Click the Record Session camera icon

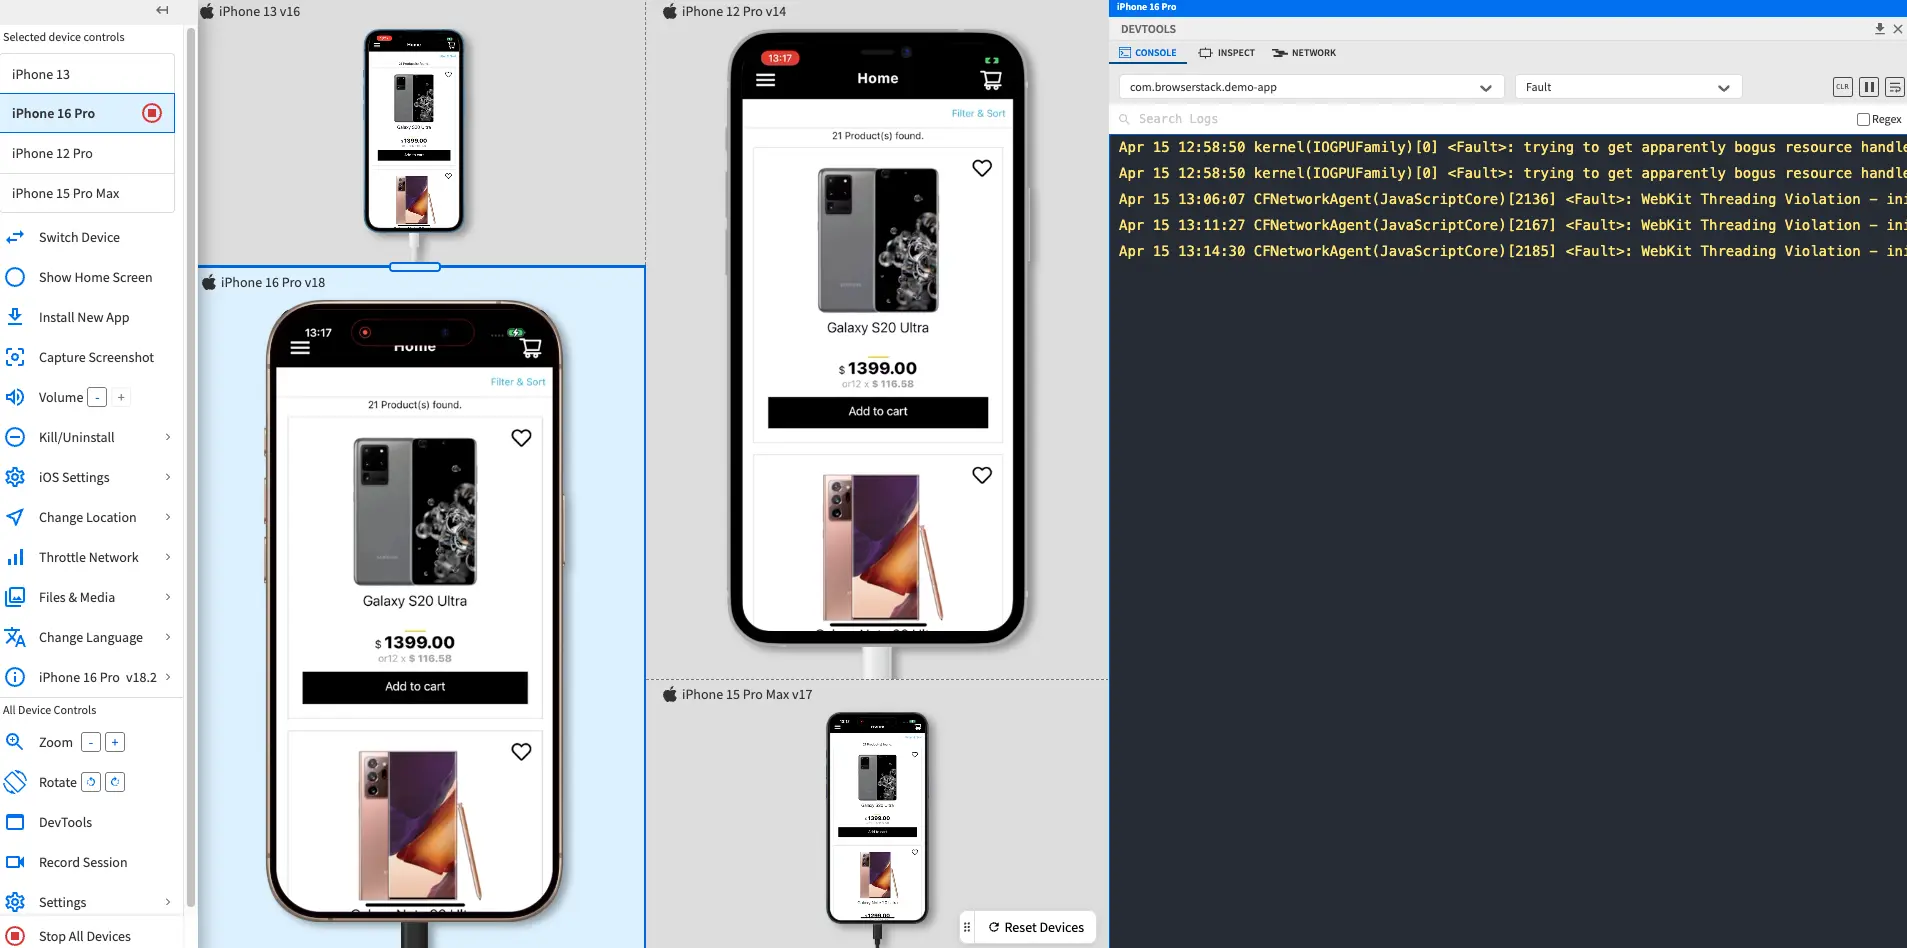[15, 862]
